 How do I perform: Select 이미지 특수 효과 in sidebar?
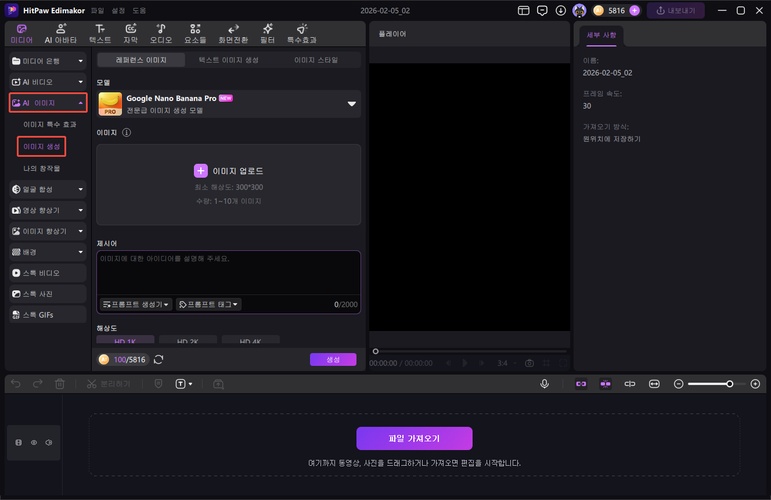click(50, 124)
